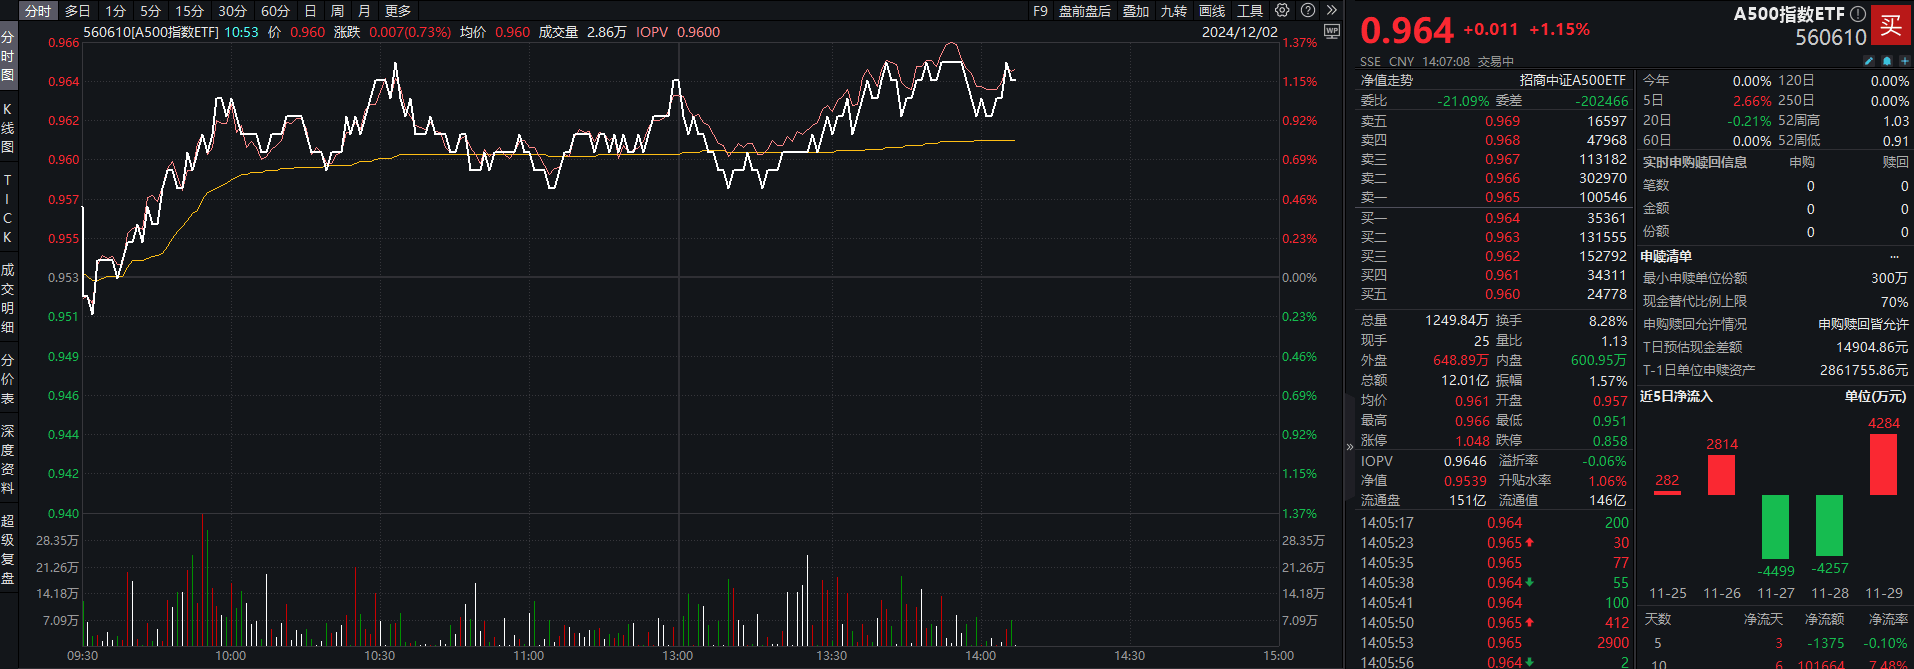Collapse the right panel with the double-arrow handle

click(x=1349, y=447)
